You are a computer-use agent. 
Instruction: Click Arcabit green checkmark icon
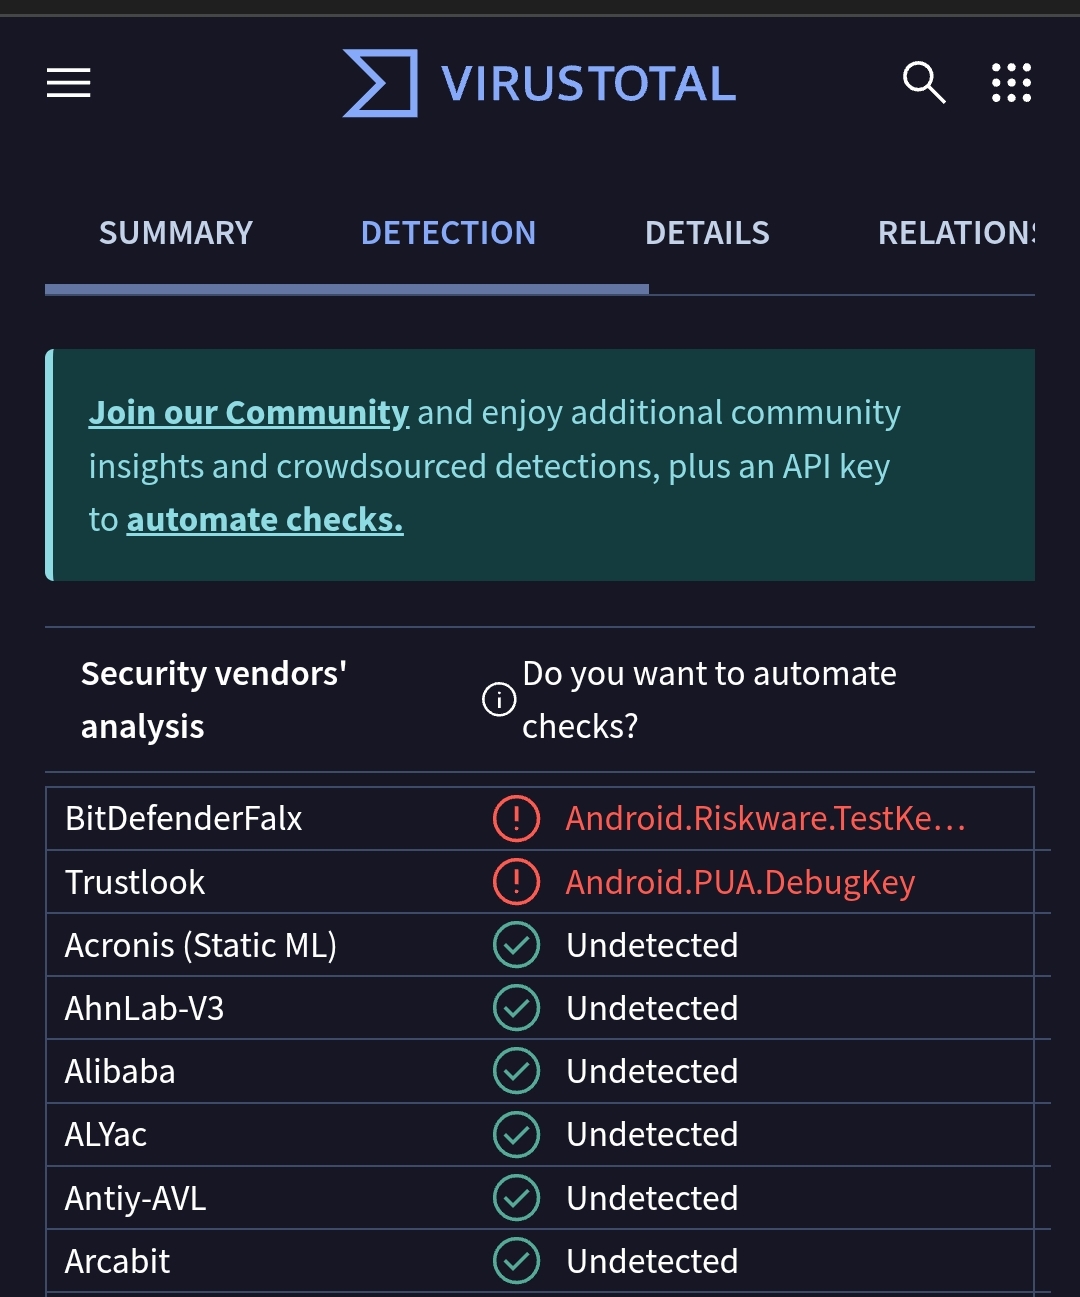[x=516, y=1261]
